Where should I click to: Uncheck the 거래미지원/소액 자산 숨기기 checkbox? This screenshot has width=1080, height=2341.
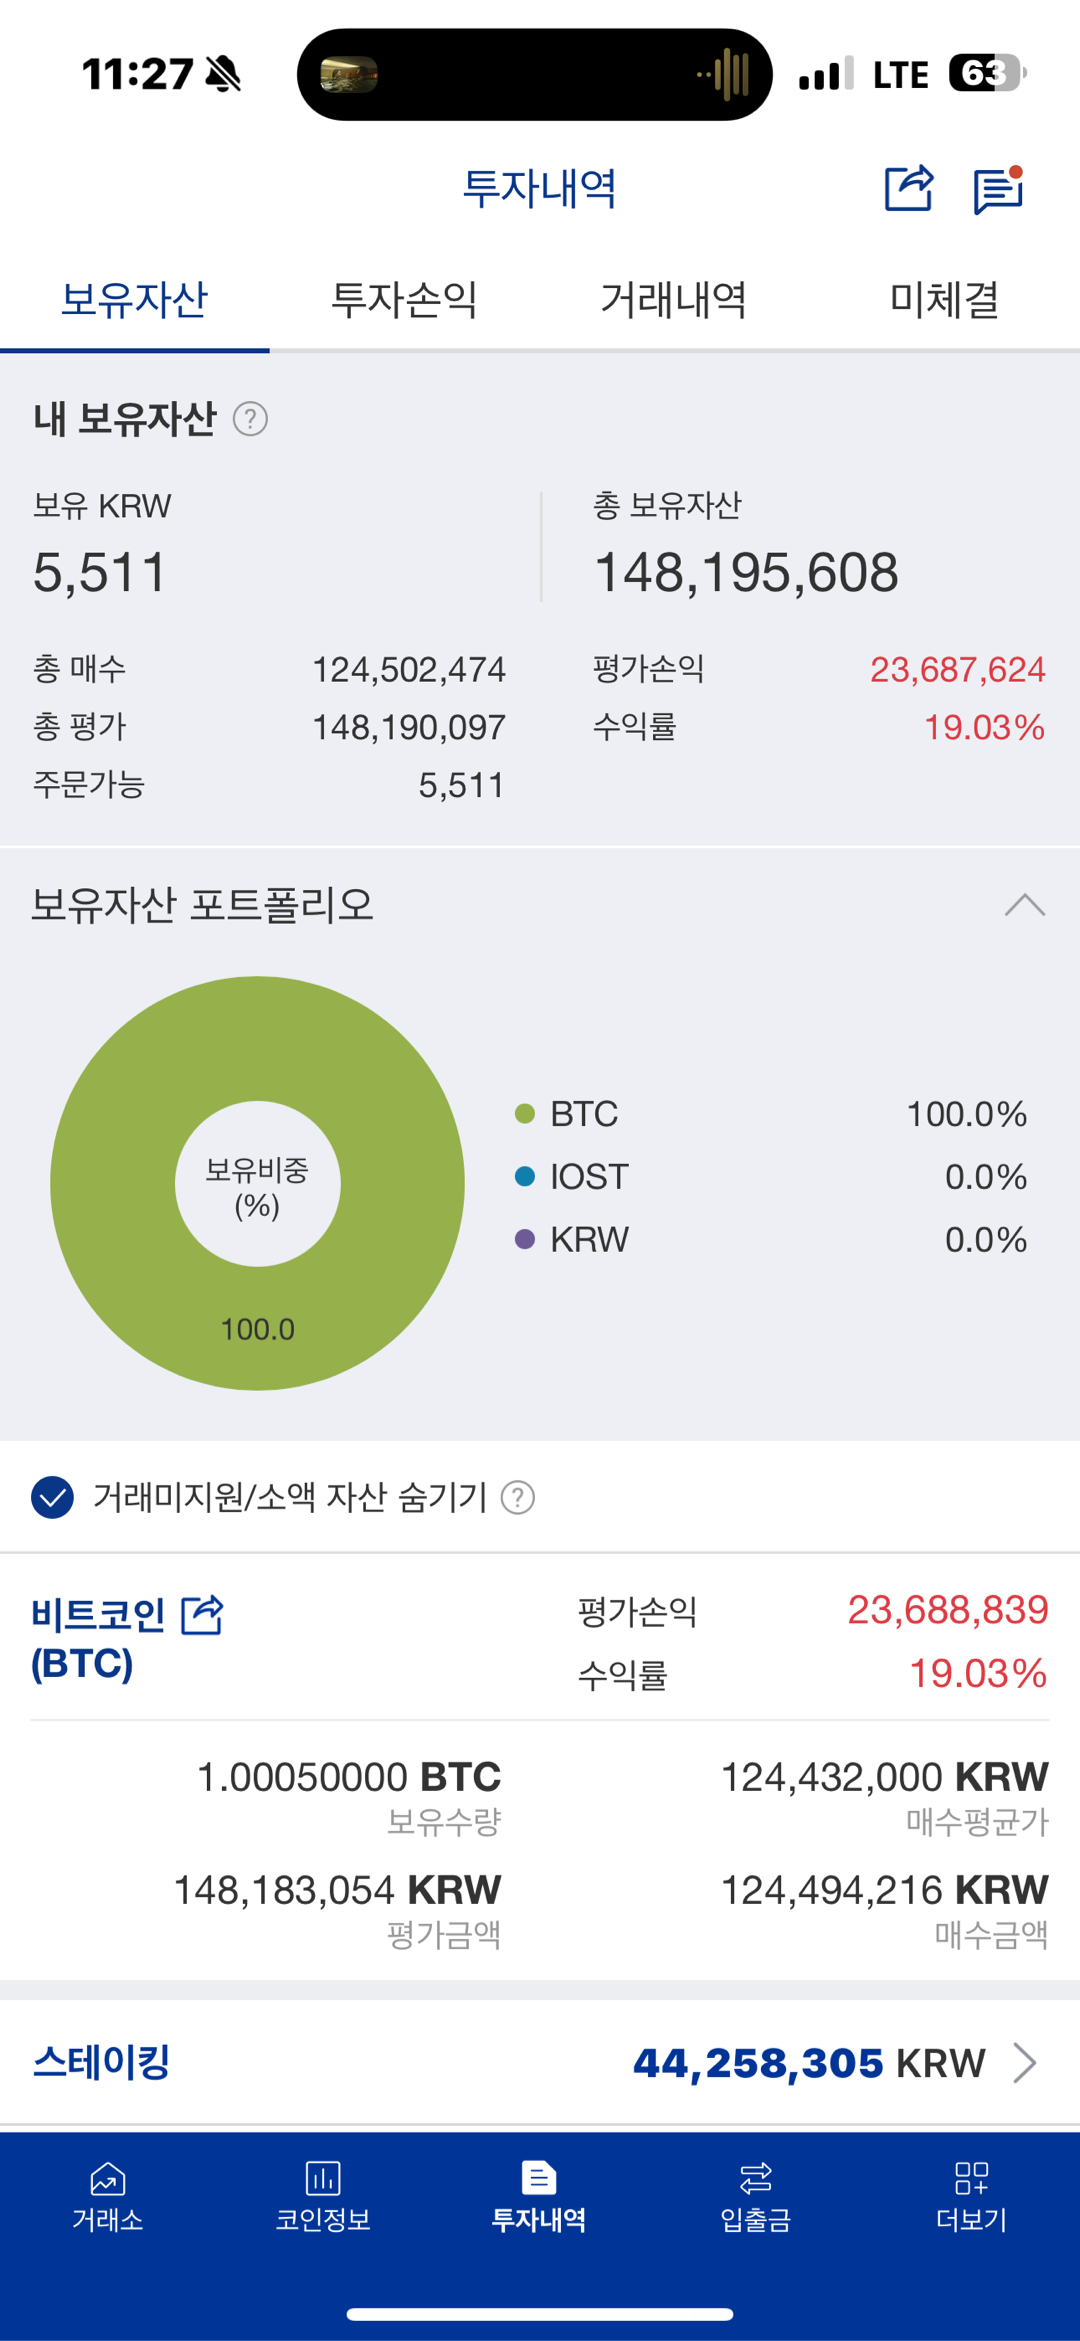[x=51, y=1498]
